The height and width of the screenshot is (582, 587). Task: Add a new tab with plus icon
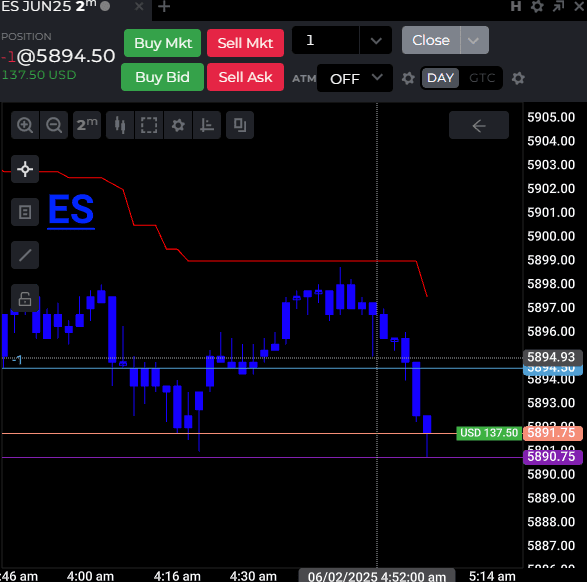click(x=164, y=6)
